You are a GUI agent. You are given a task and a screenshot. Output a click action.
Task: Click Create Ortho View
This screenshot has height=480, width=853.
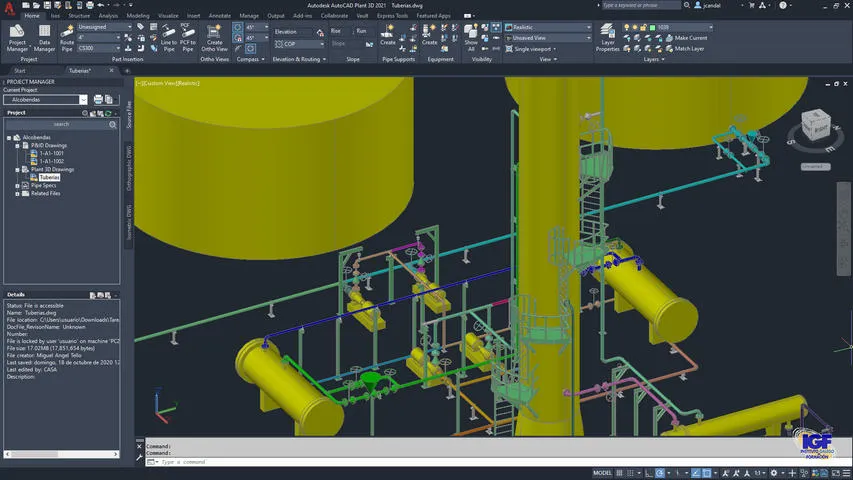pyautogui.click(x=214, y=38)
